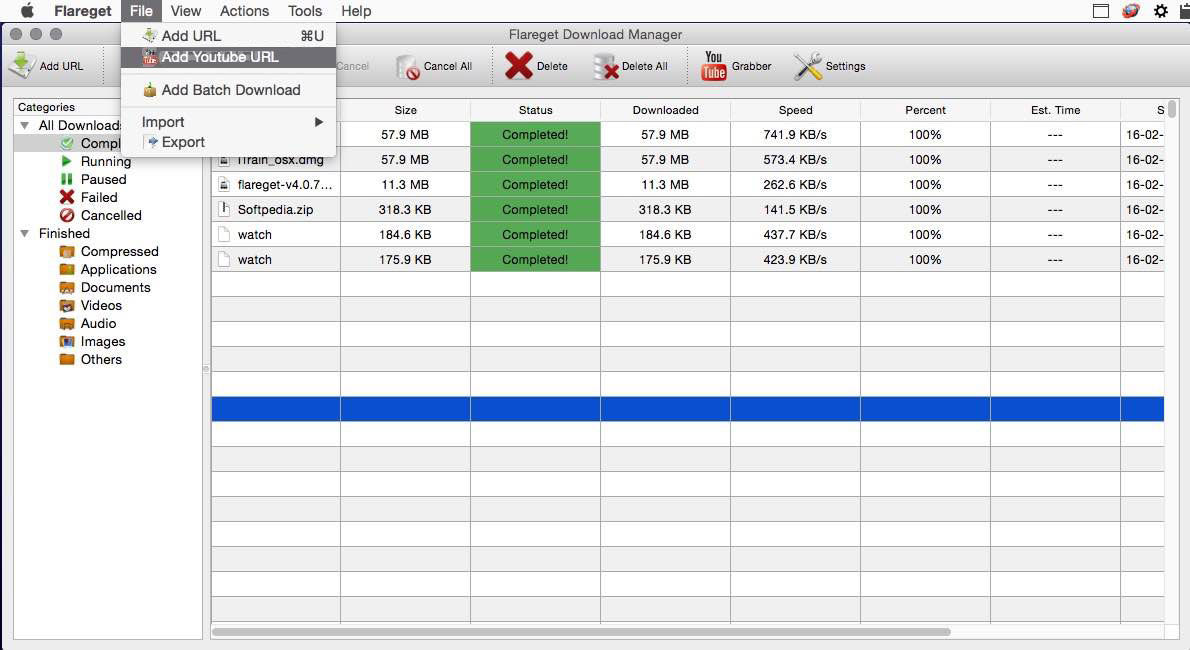
Task: Click the Images folder icon
Action: point(67,342)
